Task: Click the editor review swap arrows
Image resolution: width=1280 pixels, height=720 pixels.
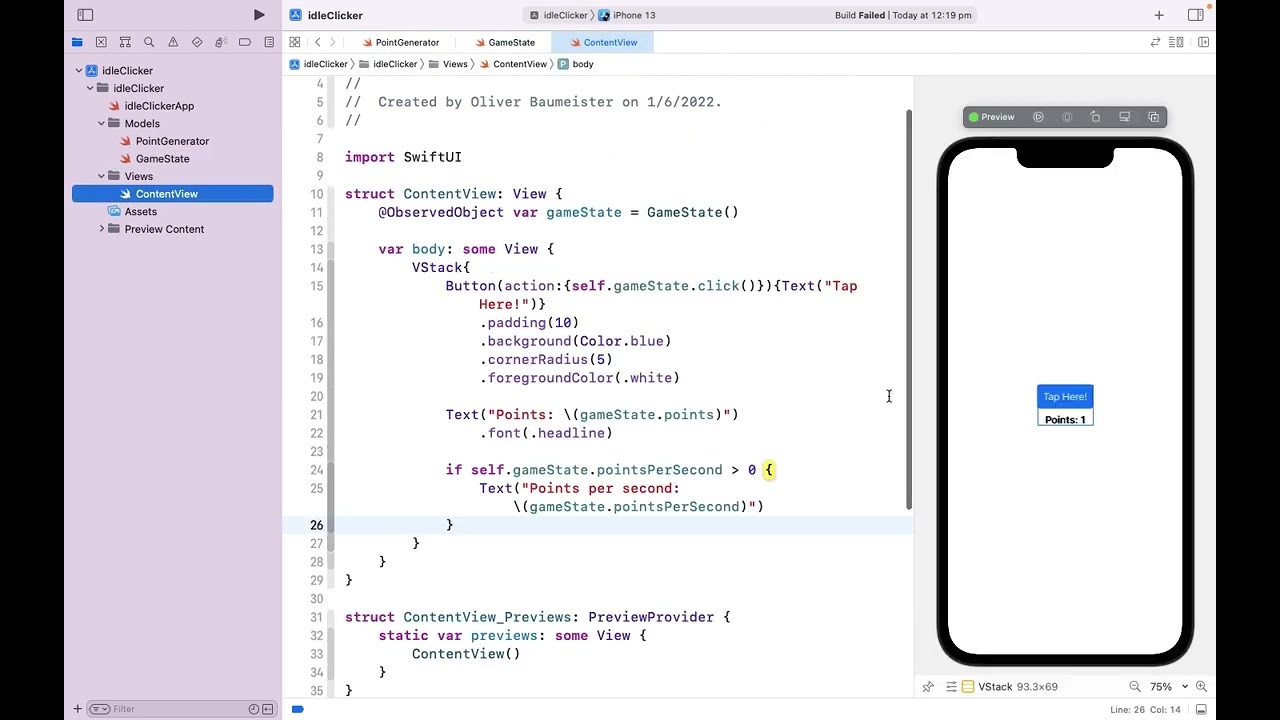Action: pyautogui.click(x=1155, y=42)
